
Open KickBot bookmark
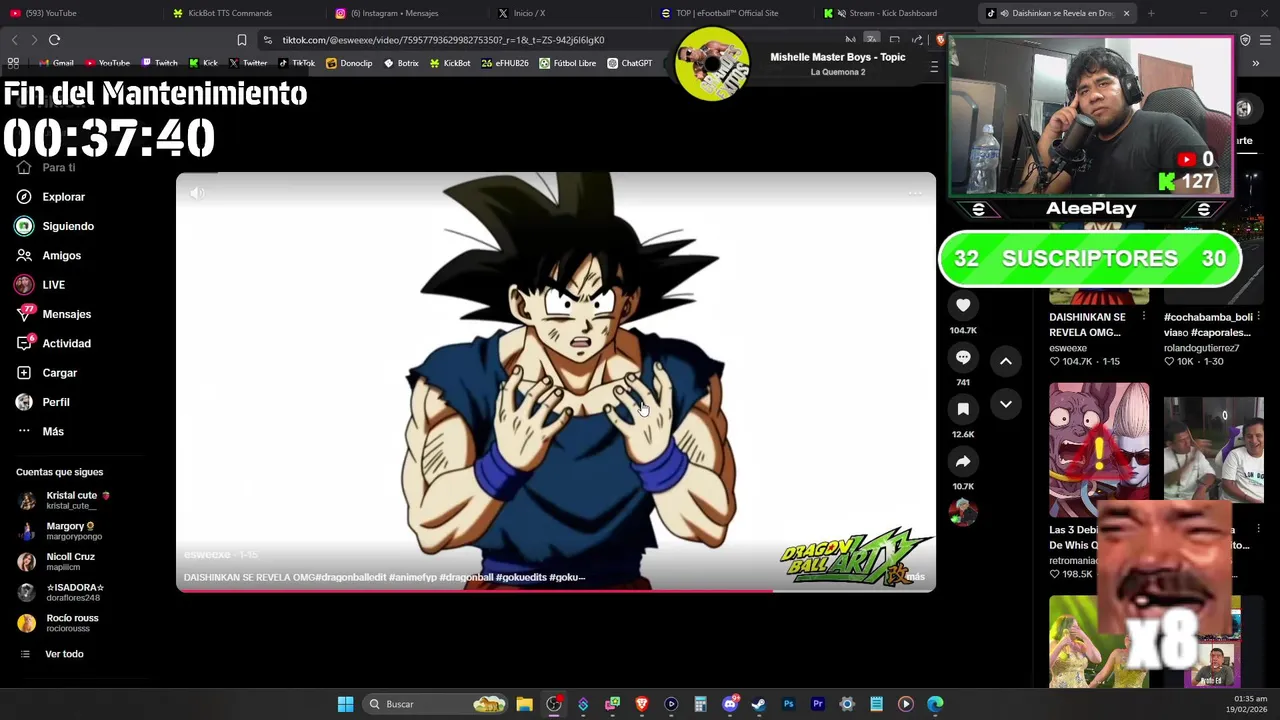(x=450, y=63)
